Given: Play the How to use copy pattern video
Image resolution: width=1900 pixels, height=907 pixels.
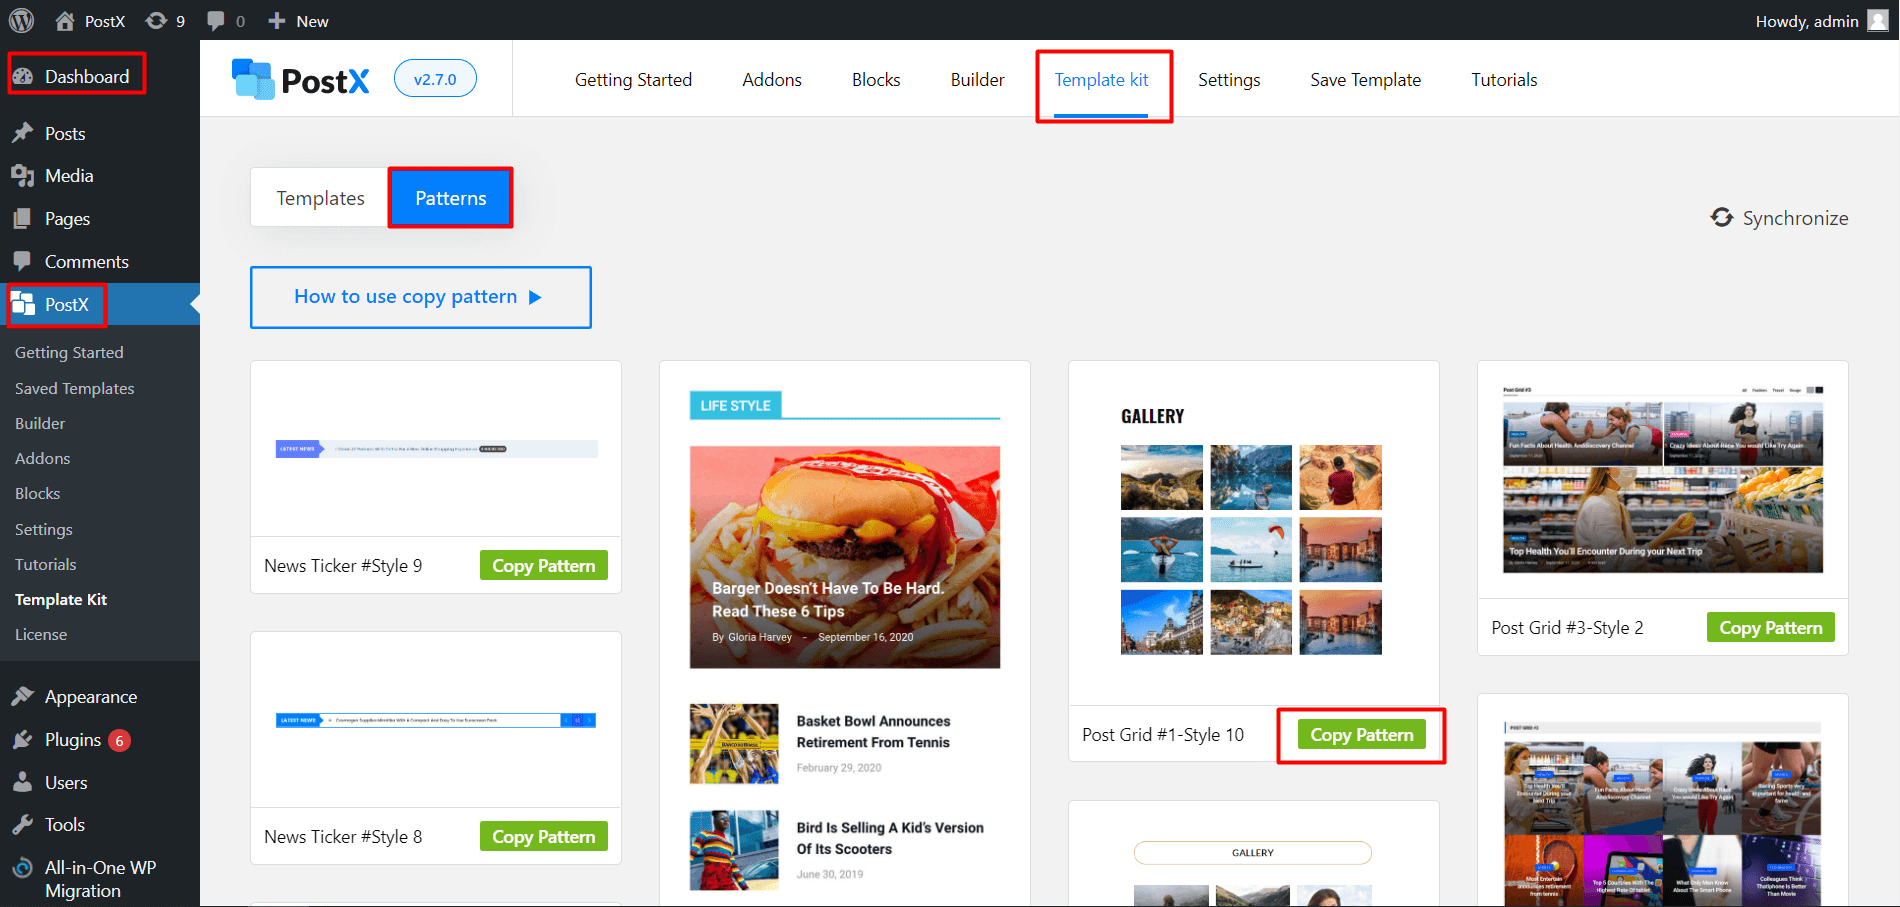Looking at the screenshot, I should (x=420, y=297).
